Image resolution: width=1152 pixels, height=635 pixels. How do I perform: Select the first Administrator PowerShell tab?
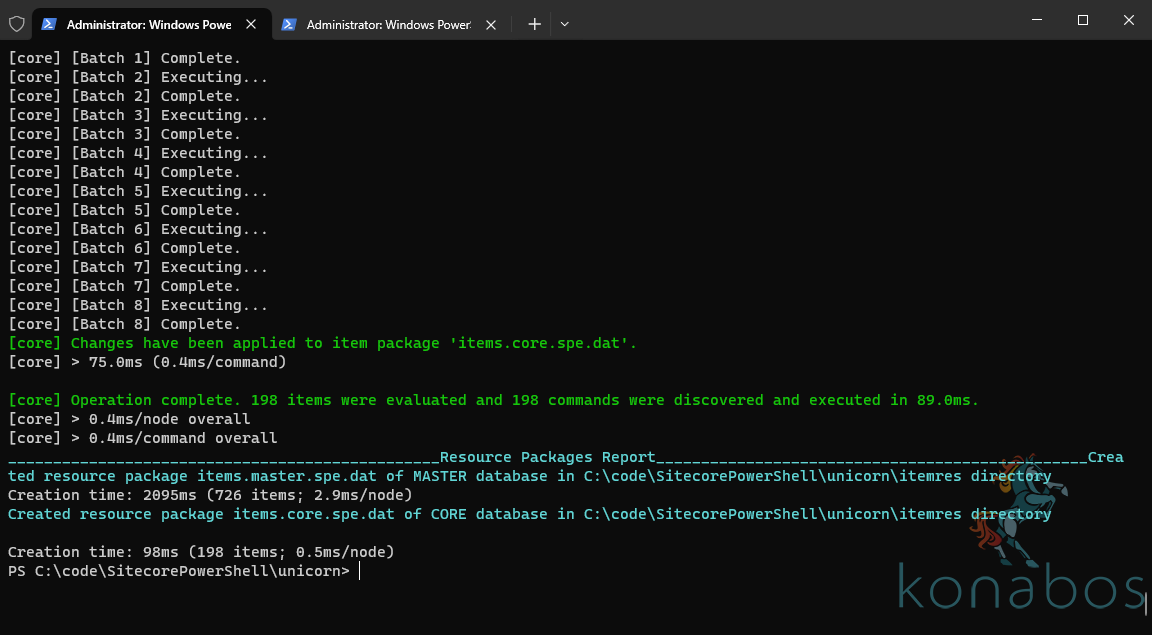(x=145, y=23)
